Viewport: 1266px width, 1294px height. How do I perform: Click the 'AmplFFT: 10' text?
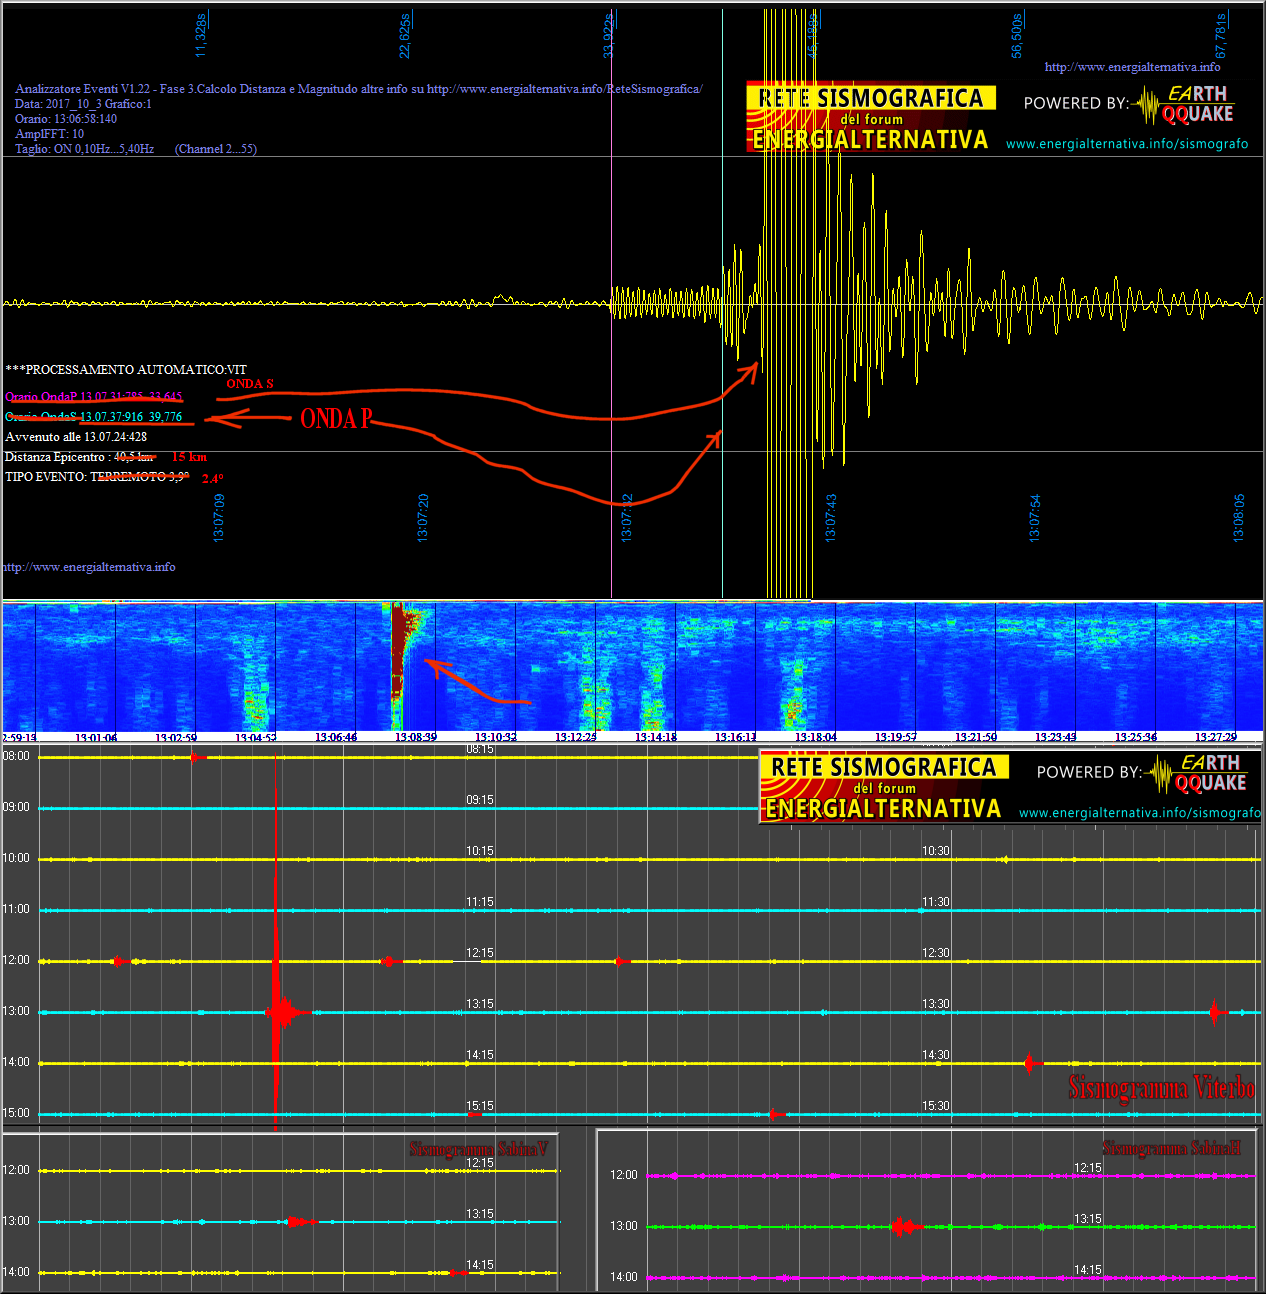[49, 134]
